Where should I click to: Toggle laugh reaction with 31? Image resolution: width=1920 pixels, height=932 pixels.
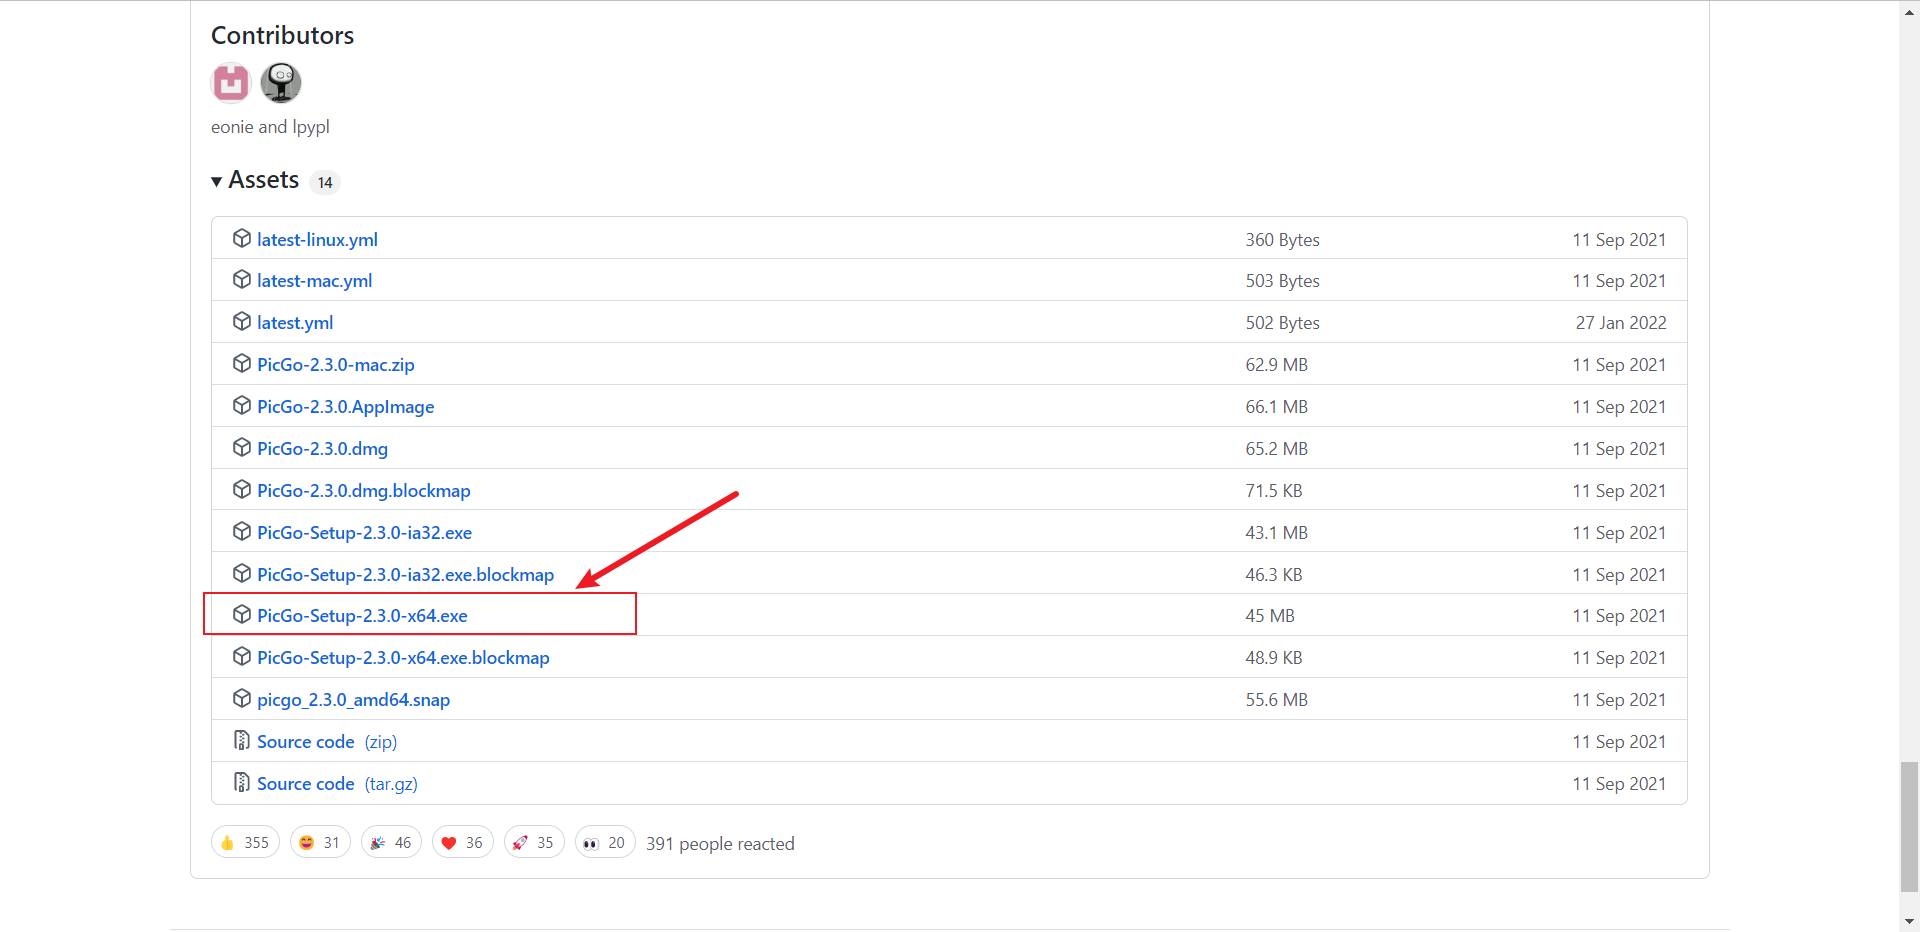pyautogui.click(x=320, y=843)
